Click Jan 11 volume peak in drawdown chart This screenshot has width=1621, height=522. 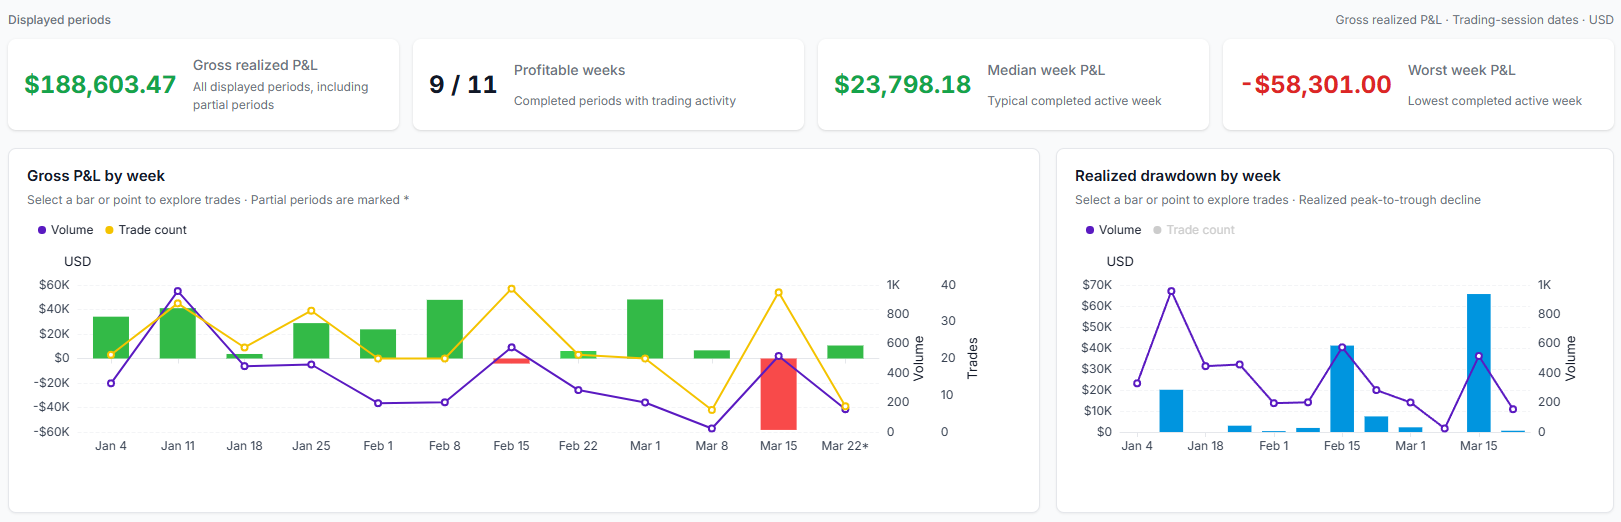click(x=1171, y=291)
